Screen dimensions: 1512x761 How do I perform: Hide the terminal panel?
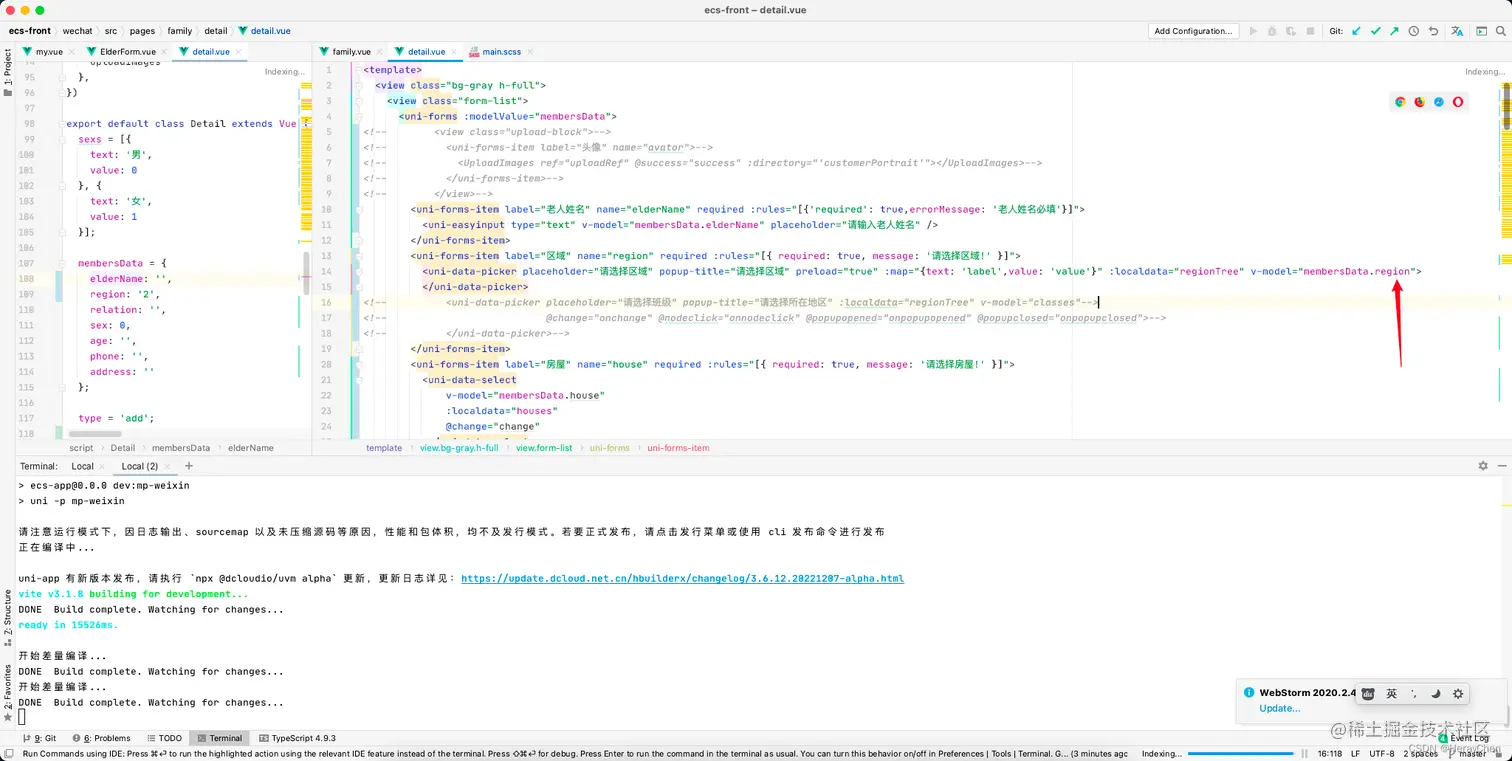tap(1500, 466)
